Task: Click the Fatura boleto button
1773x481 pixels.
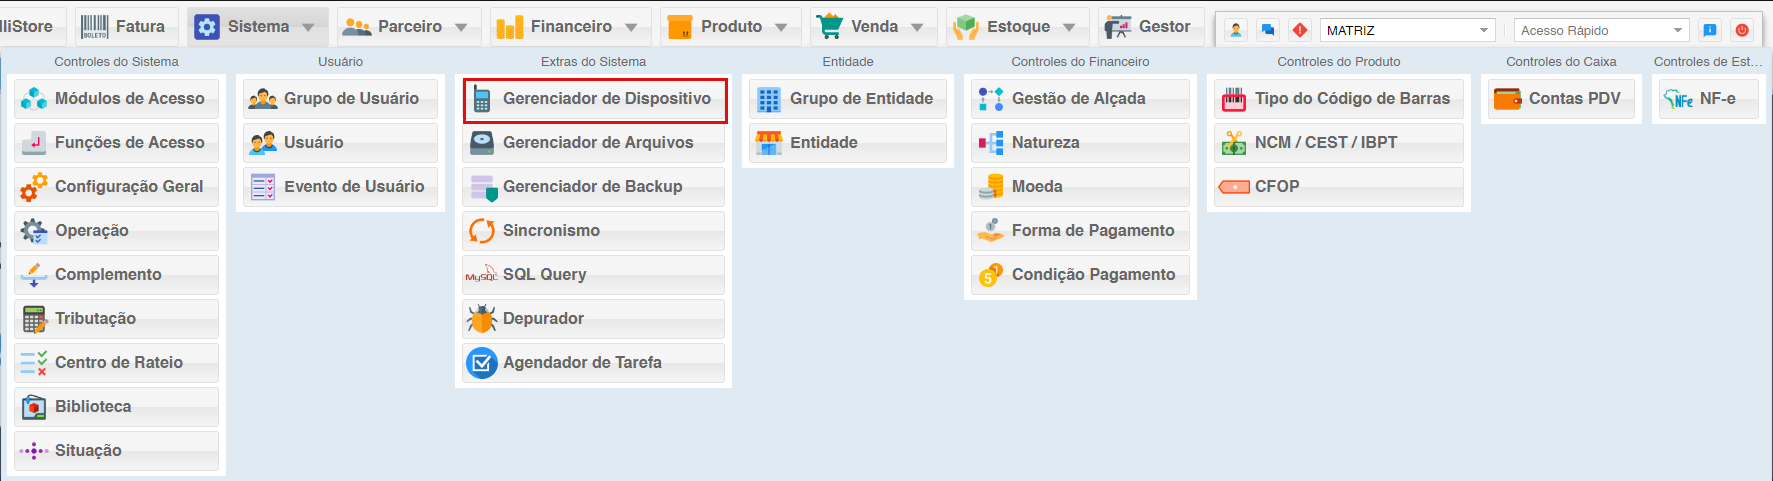Action: tap(123, 27)
